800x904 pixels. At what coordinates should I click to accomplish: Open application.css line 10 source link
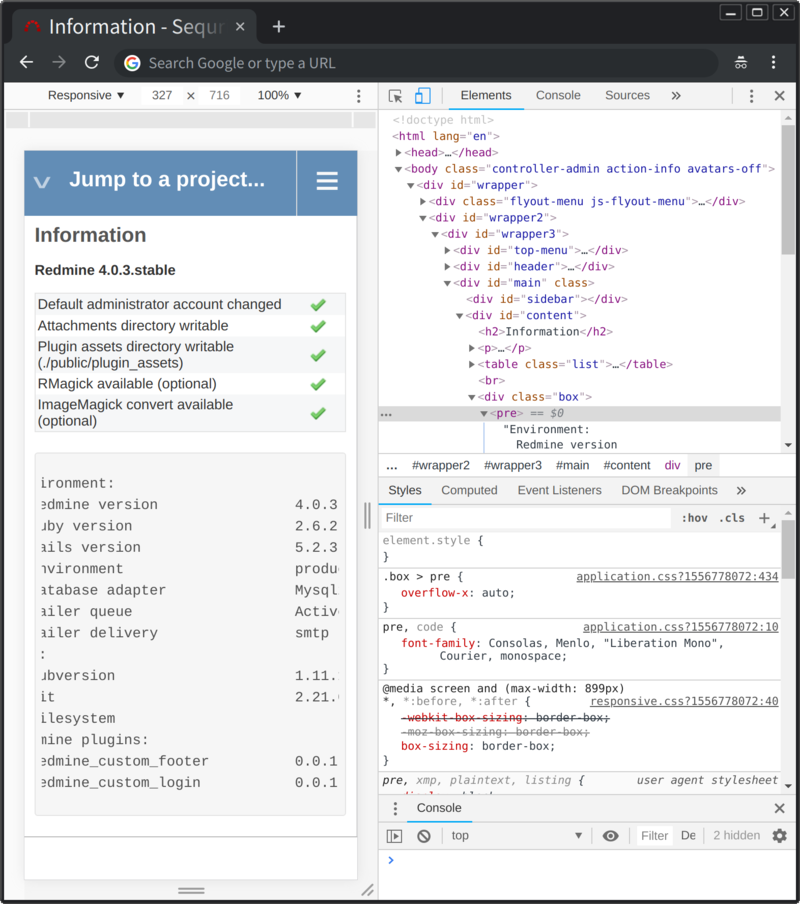[x=681, y=627]
